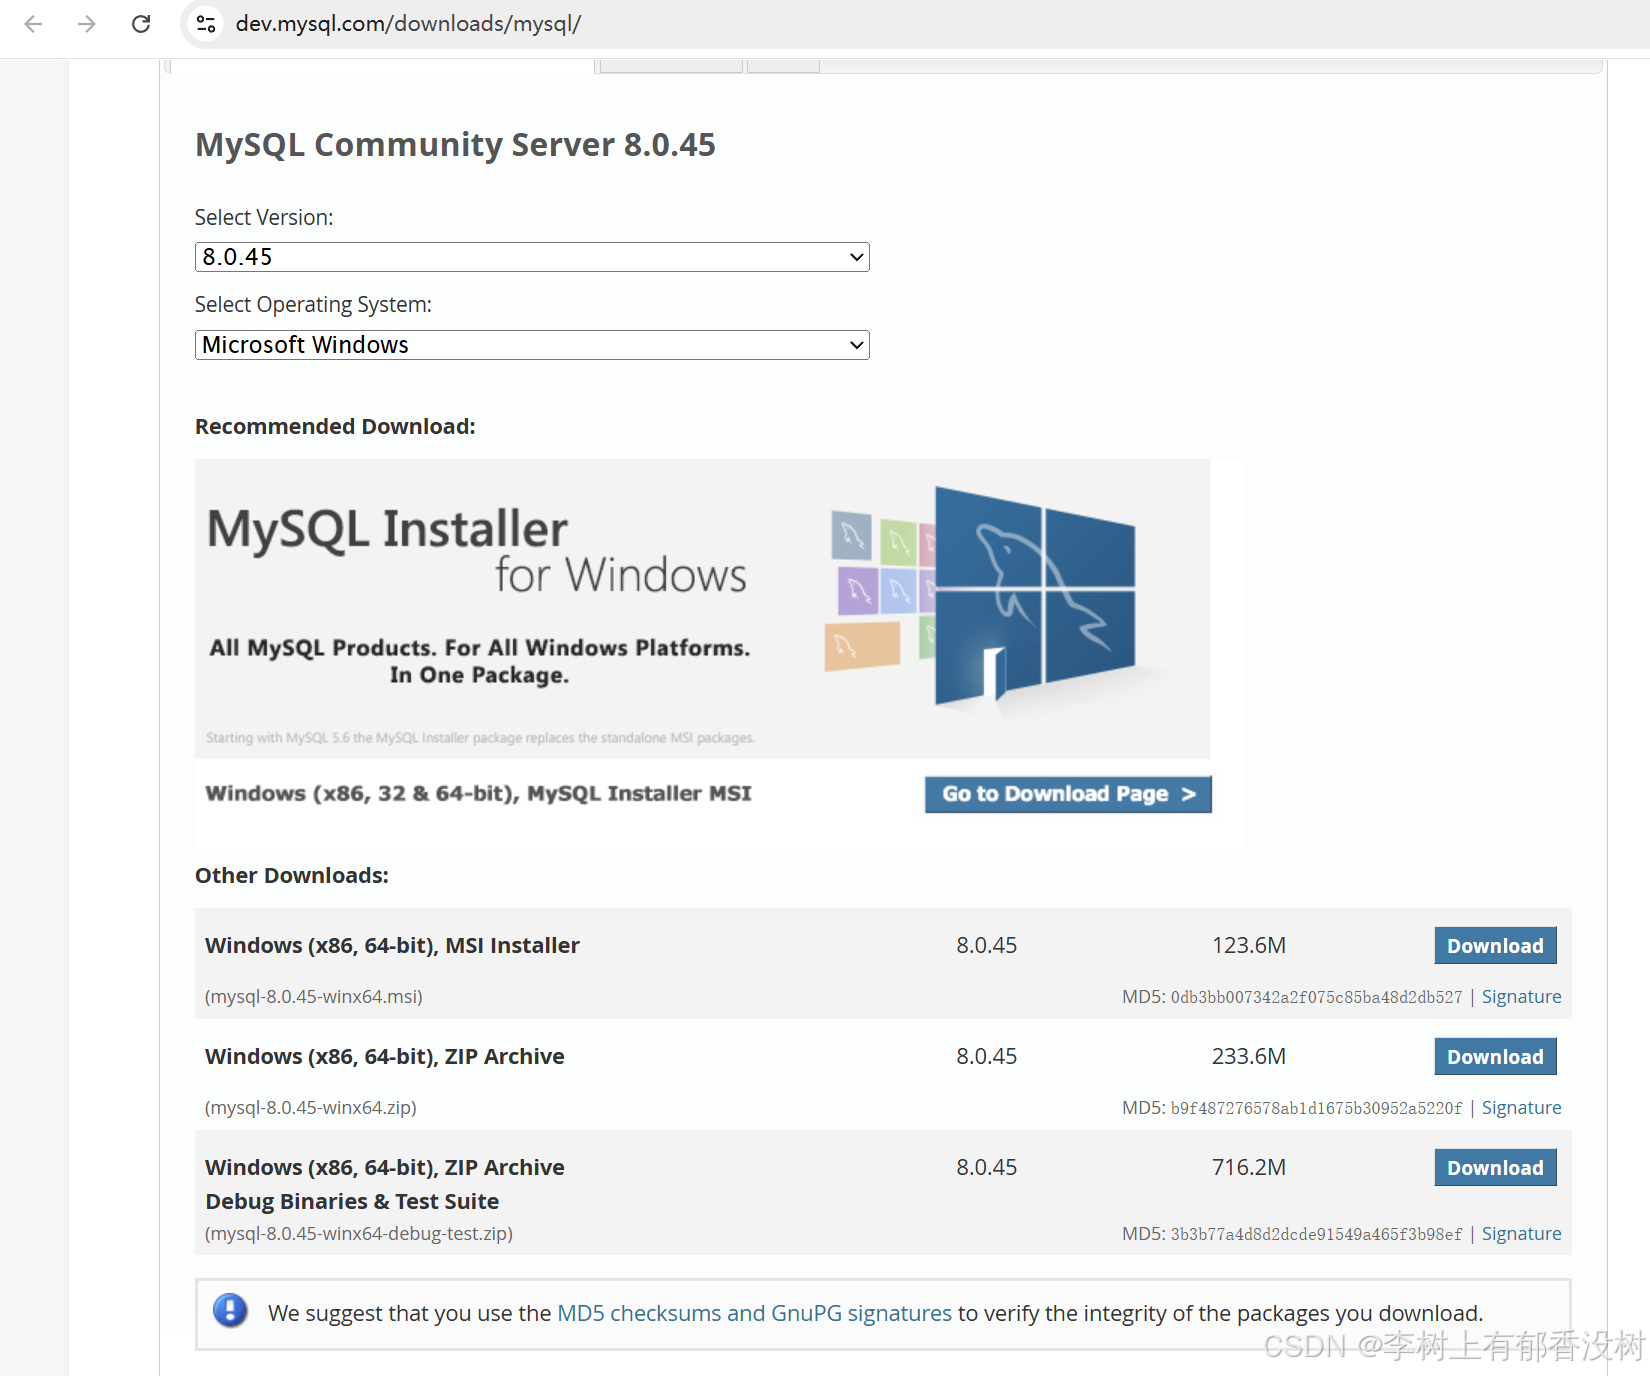Click the 716.2M file size value
The width and height of the screenshot is (1650, 1376).
tap(1249, 1168)
